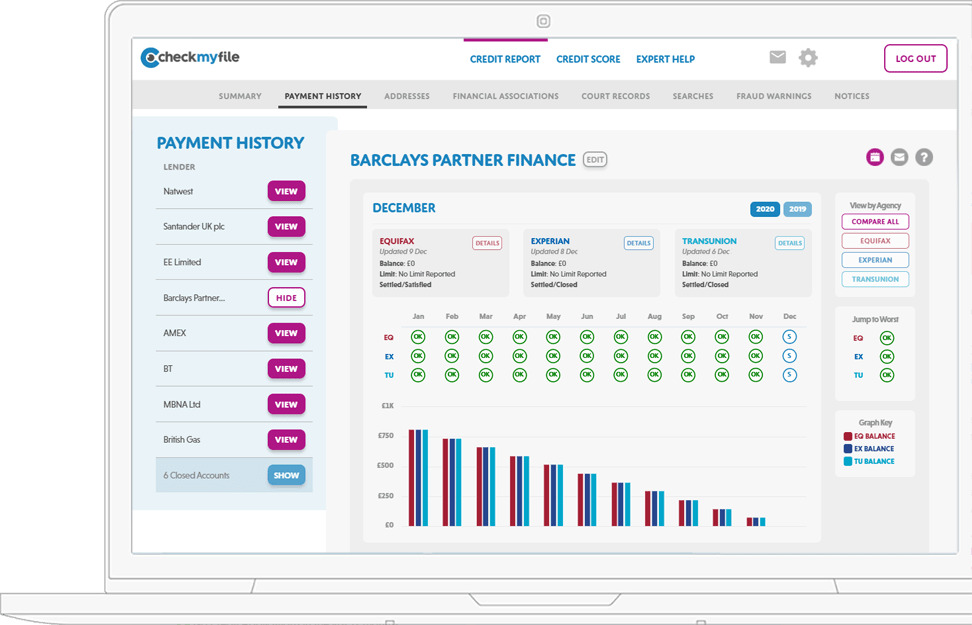Image resolution: width=972 pixels, height=625 pixels.
Task: Show the 6 Closed Accounts
Action: coord(286,476)
